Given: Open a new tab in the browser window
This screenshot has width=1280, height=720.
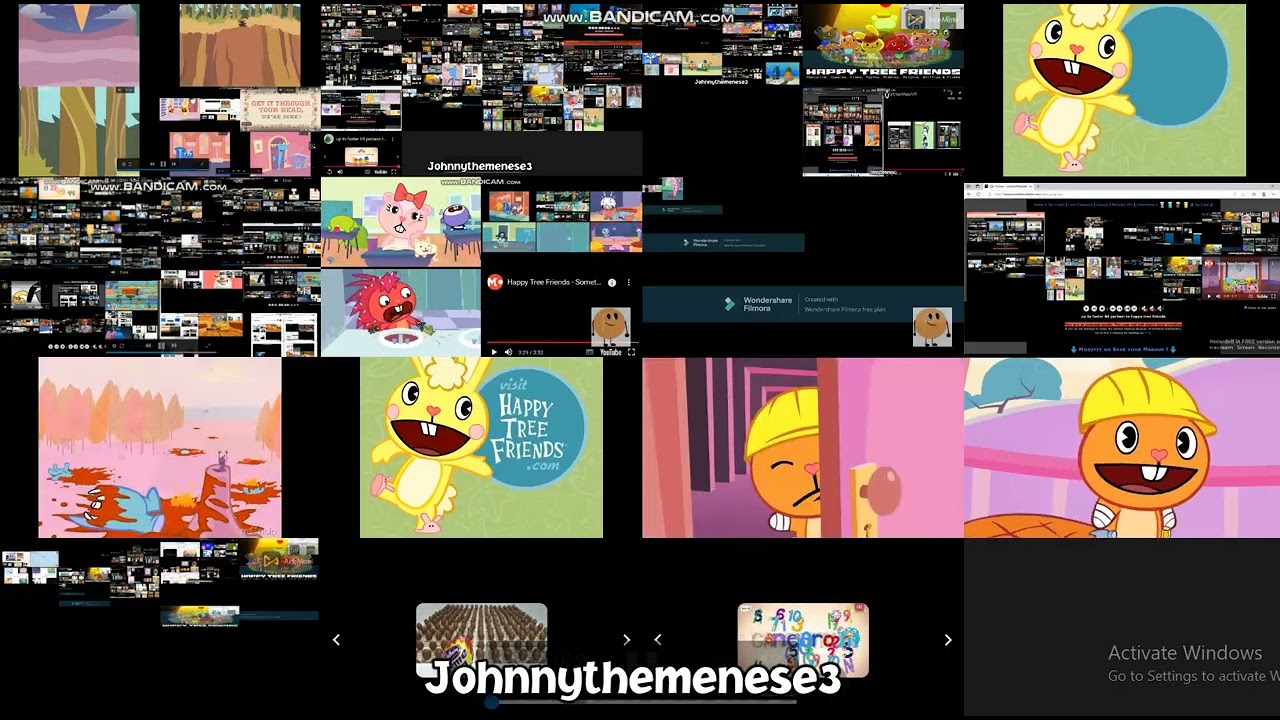Looking at the screenshot, I should [1038, 186].
